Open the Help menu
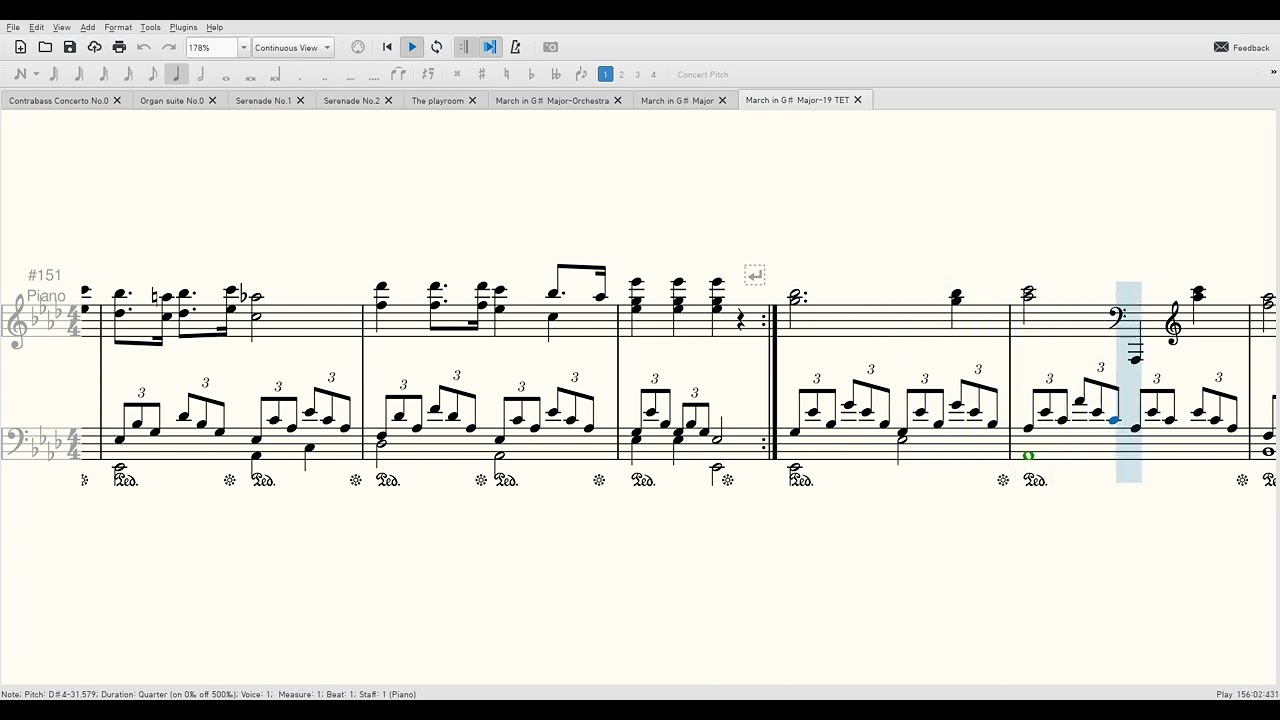 pyautogui.click(x=214, y=27)
